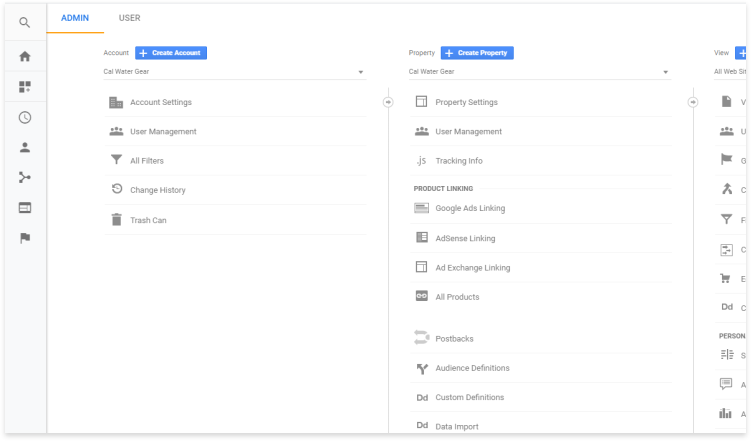This screenshot has height=441, width=751.
Task: Click the All Products link icon
Action: pyautogui.click(x=421, y=296)
